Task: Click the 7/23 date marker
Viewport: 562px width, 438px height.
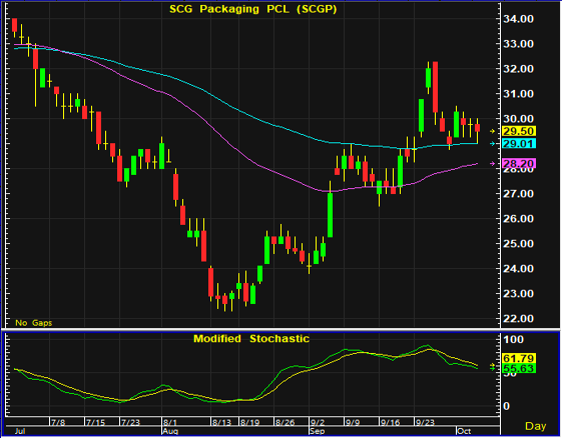Action: coord(130,422)
